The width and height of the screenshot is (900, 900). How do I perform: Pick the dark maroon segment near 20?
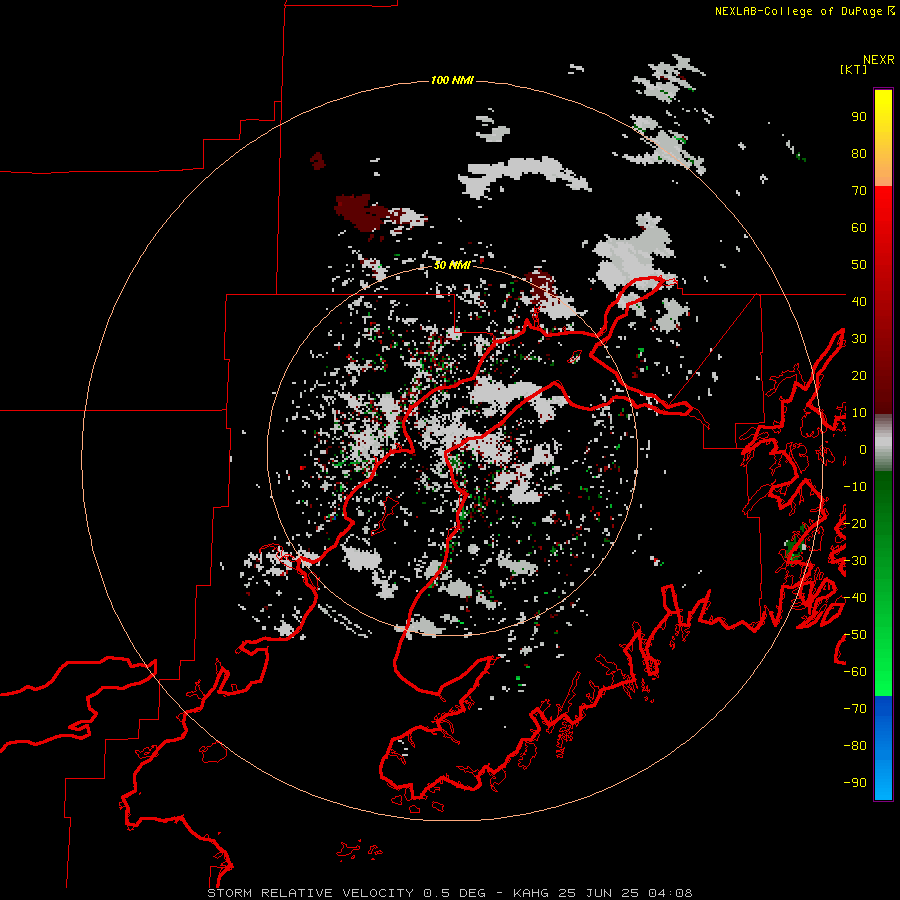(883, 376)
